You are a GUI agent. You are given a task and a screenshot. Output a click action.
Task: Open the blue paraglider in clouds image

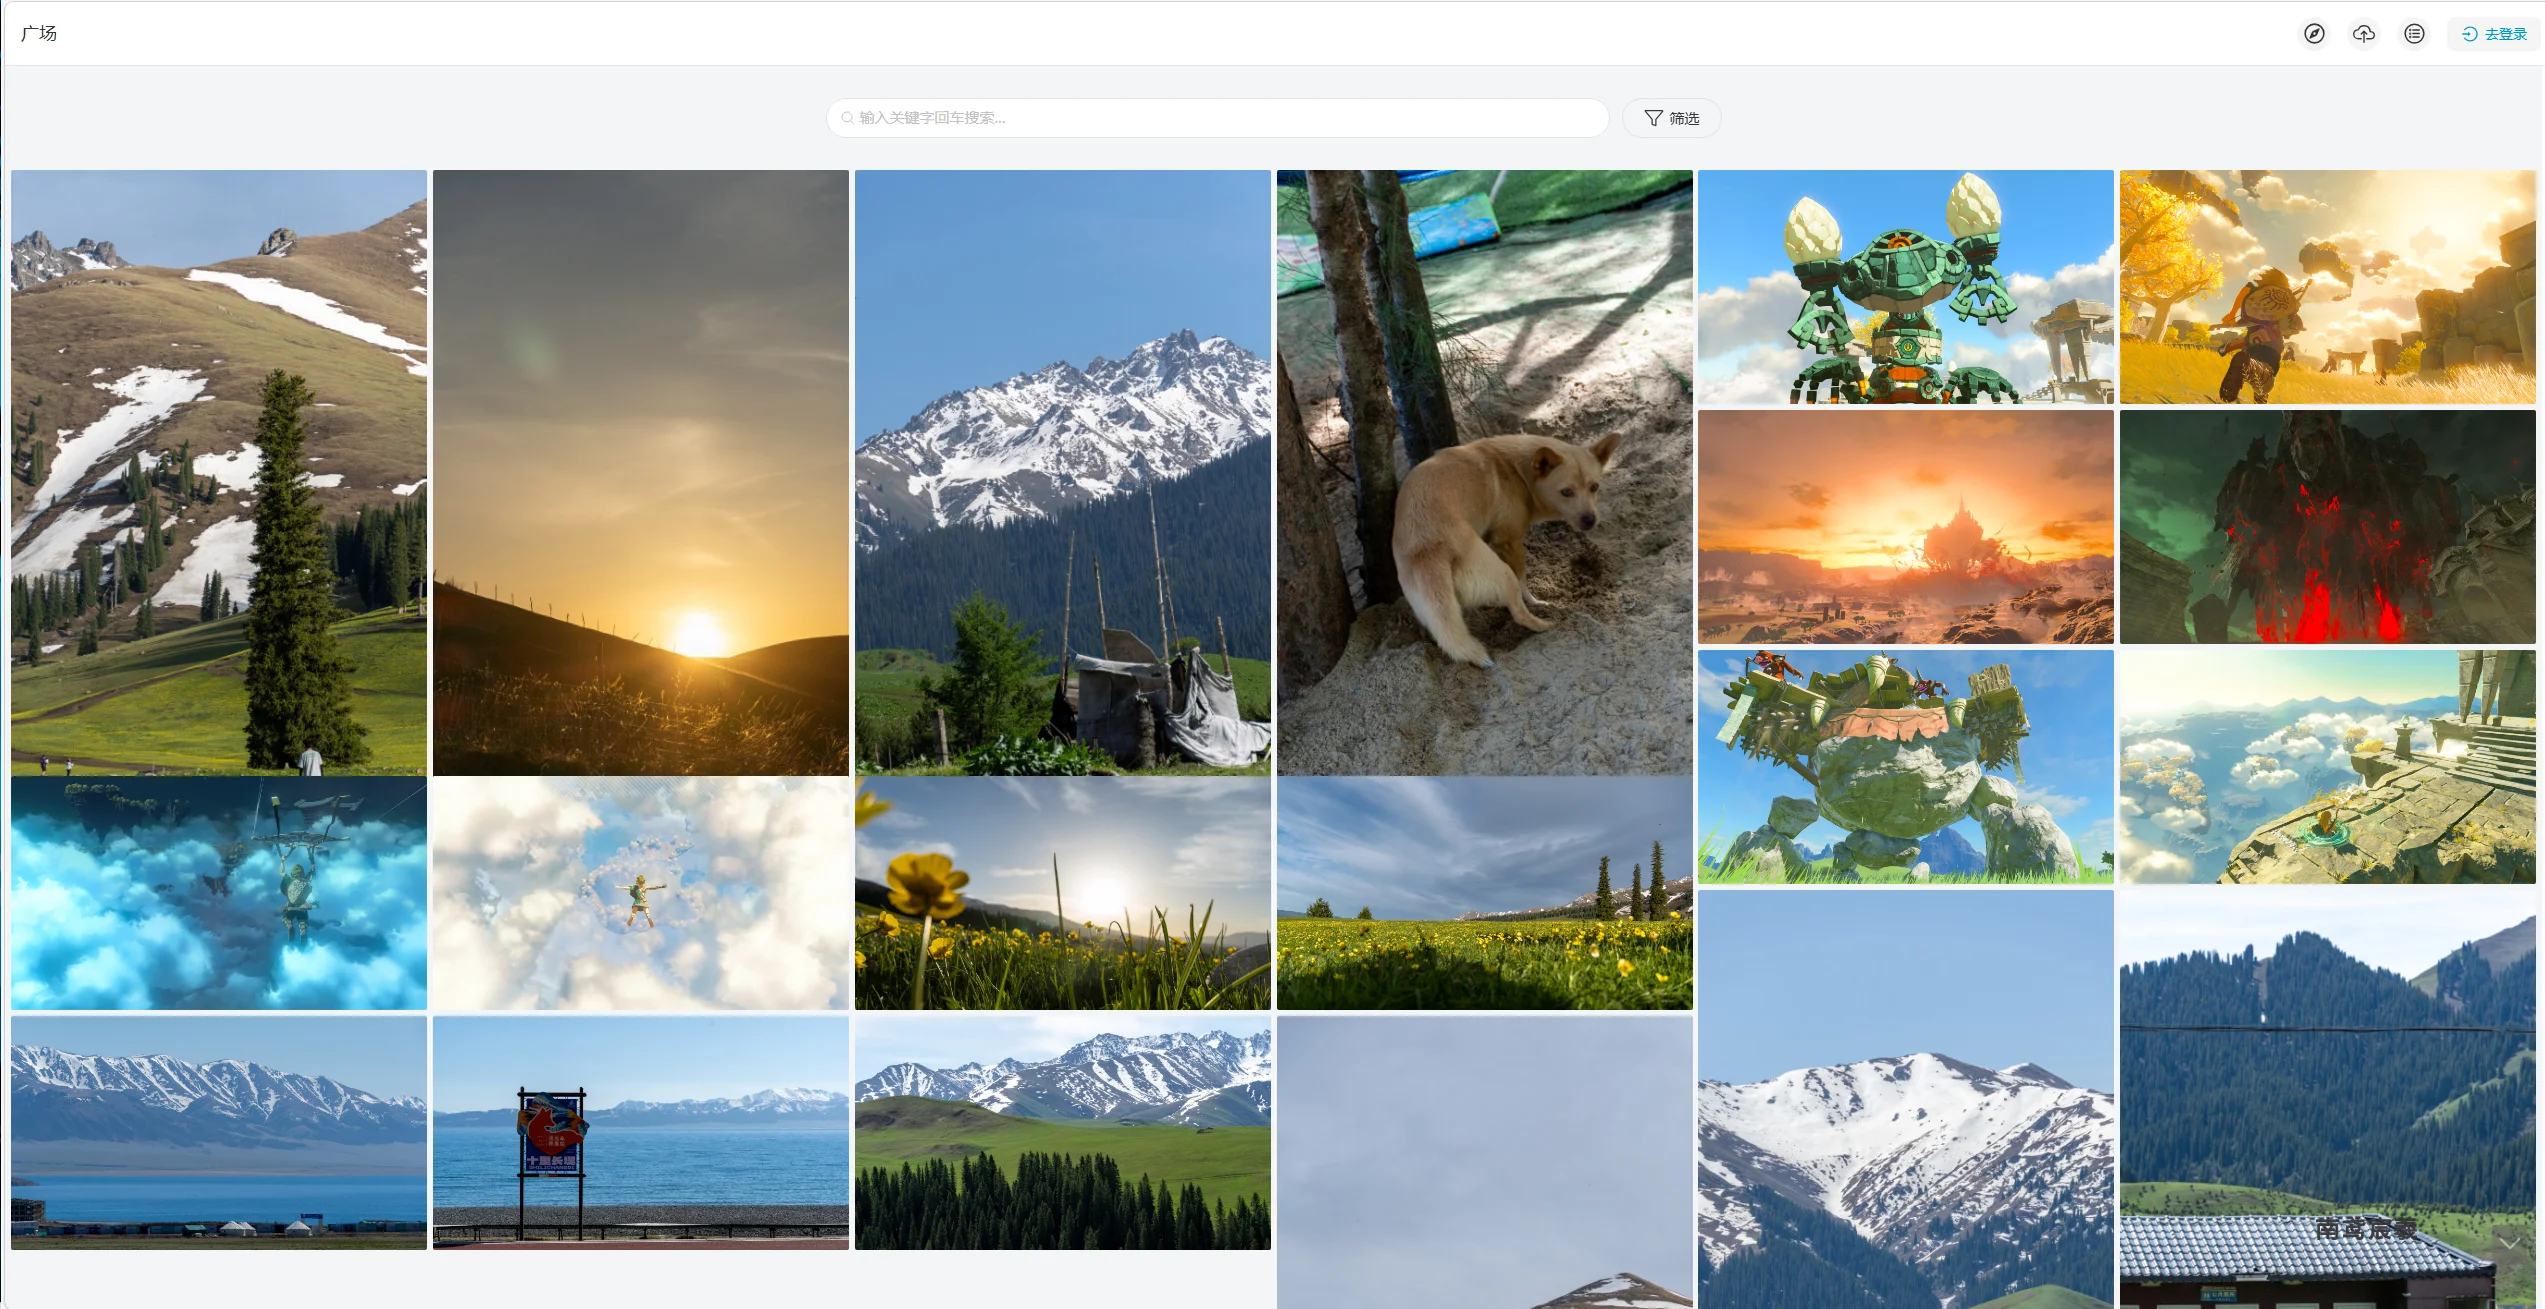(219, 893)
